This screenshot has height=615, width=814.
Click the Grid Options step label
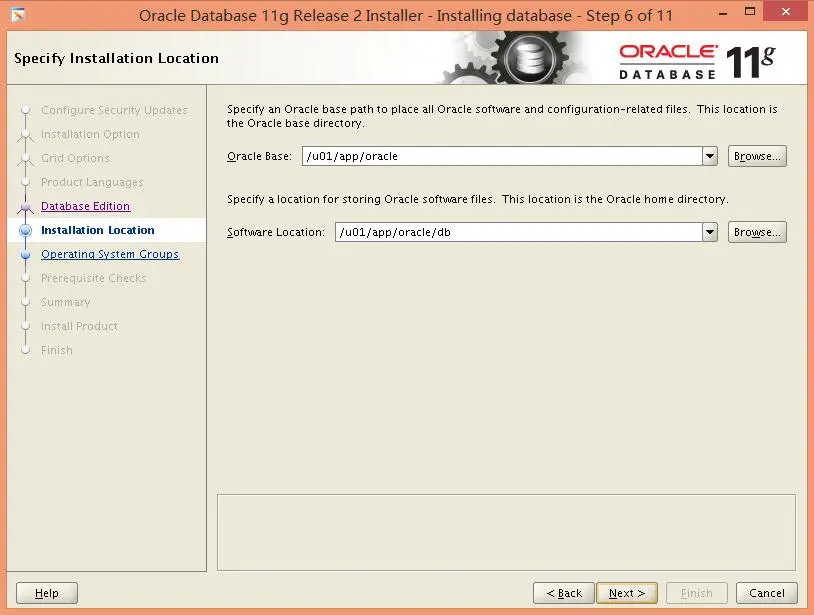pos(75,158)
